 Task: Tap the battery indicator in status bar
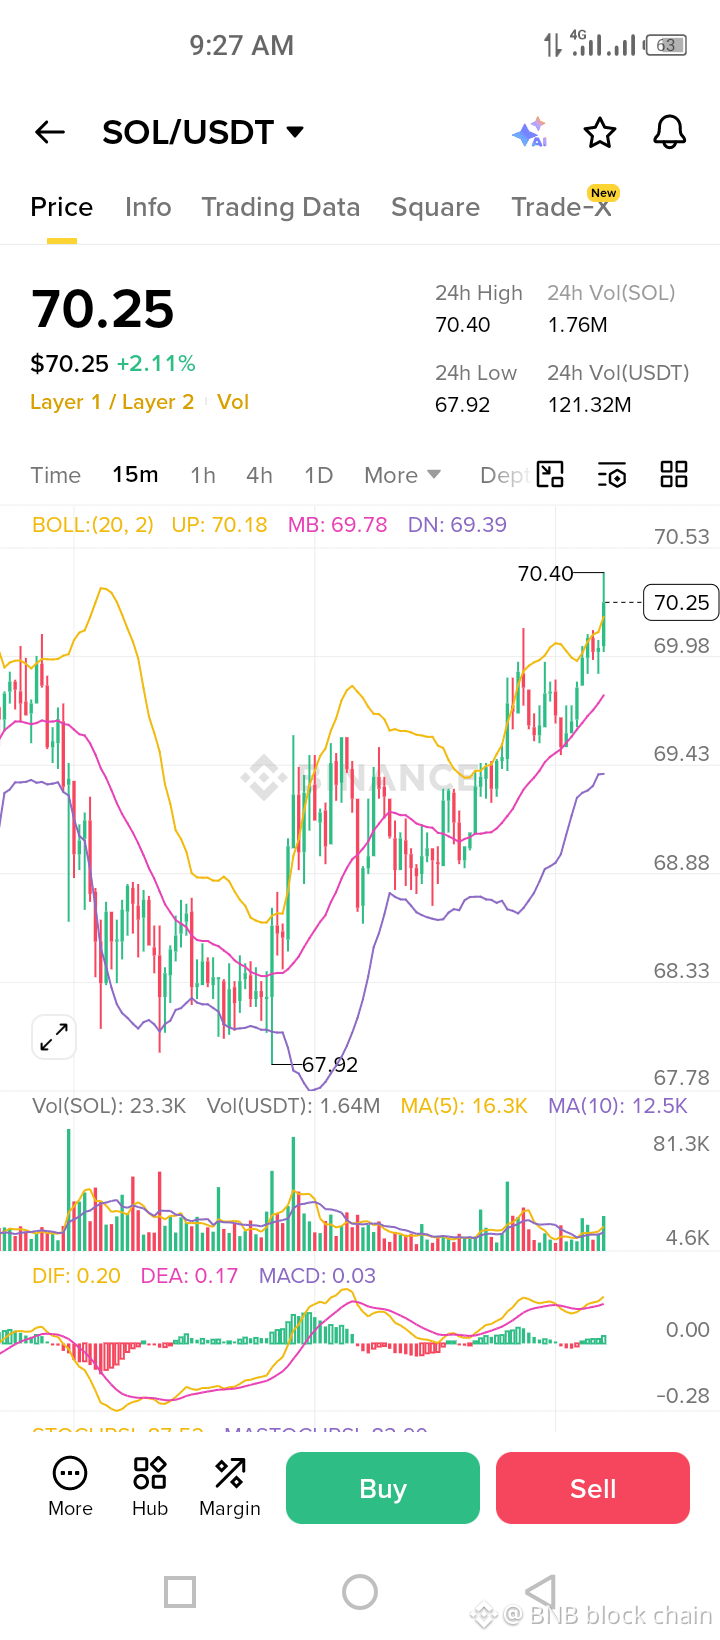(667, 45)
